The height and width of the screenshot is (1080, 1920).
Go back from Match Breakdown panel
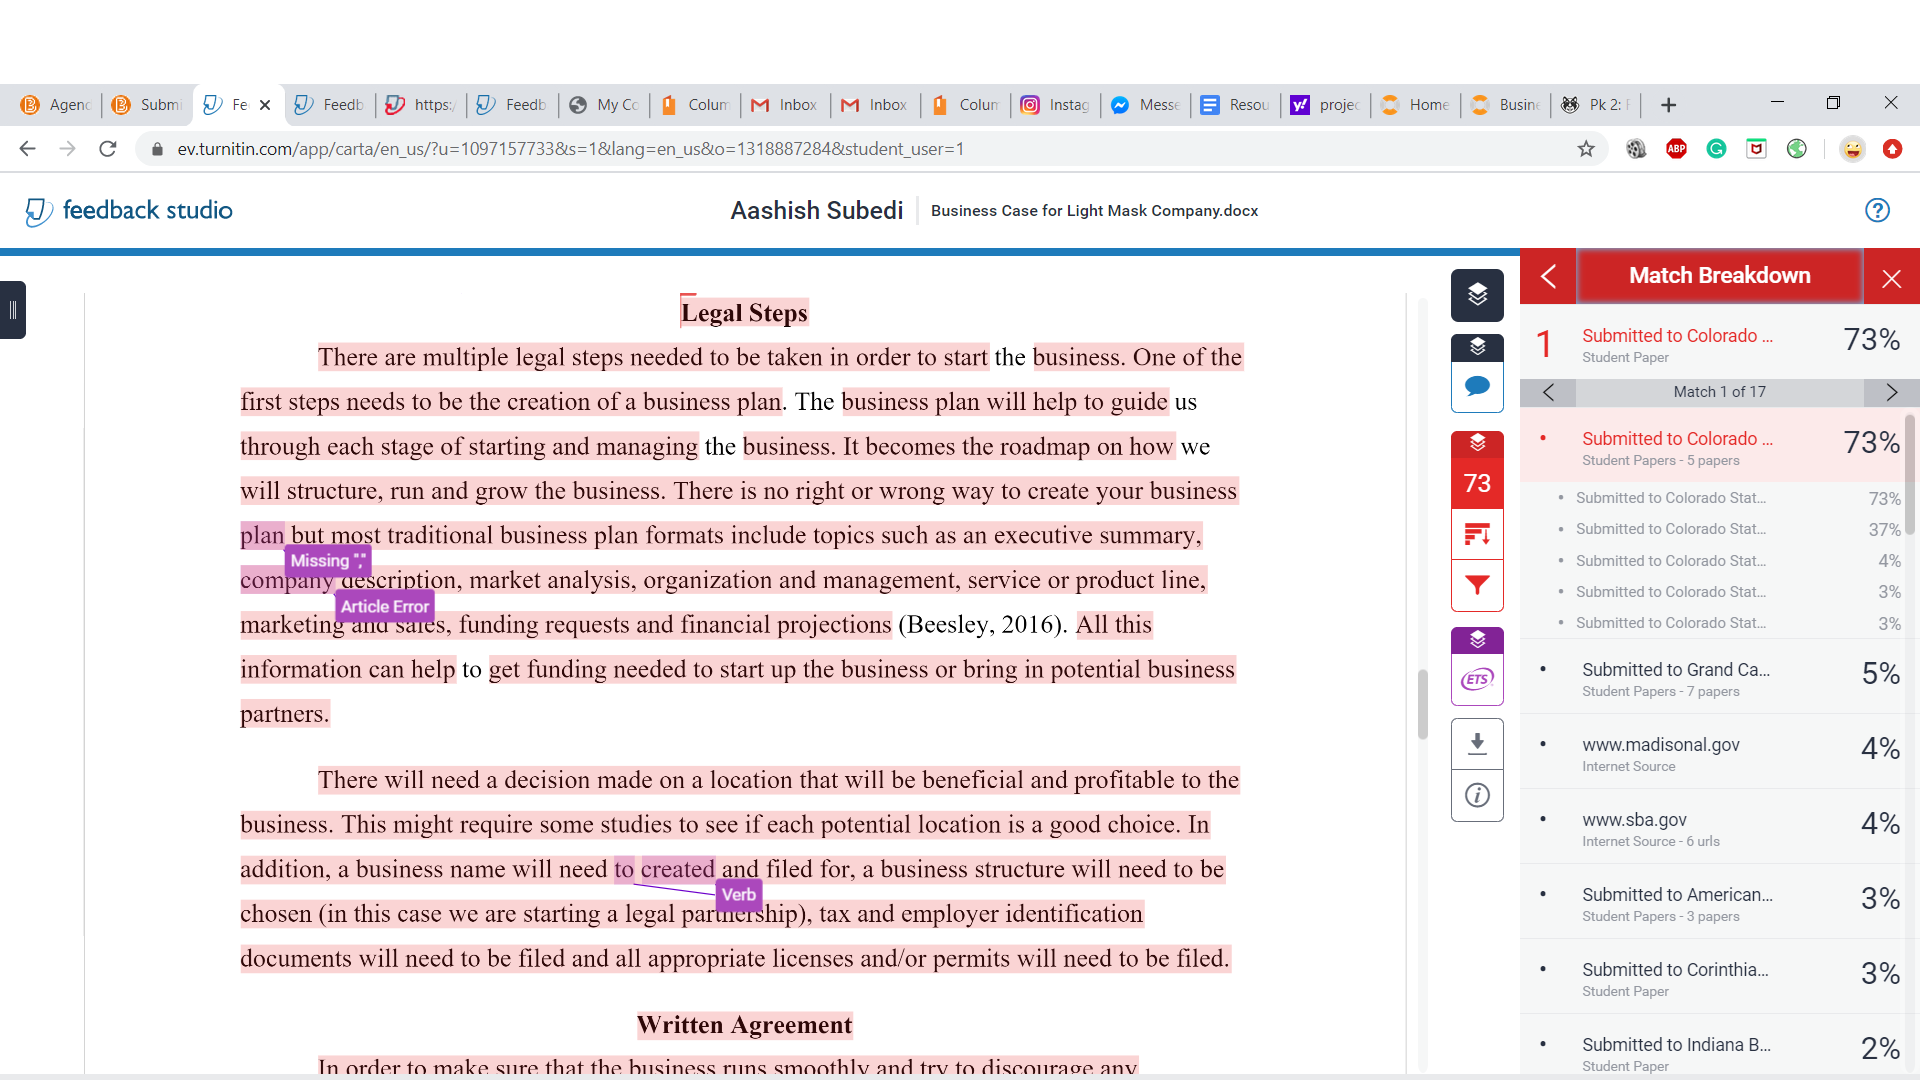pyautogui.click(x=1548, y=277)
